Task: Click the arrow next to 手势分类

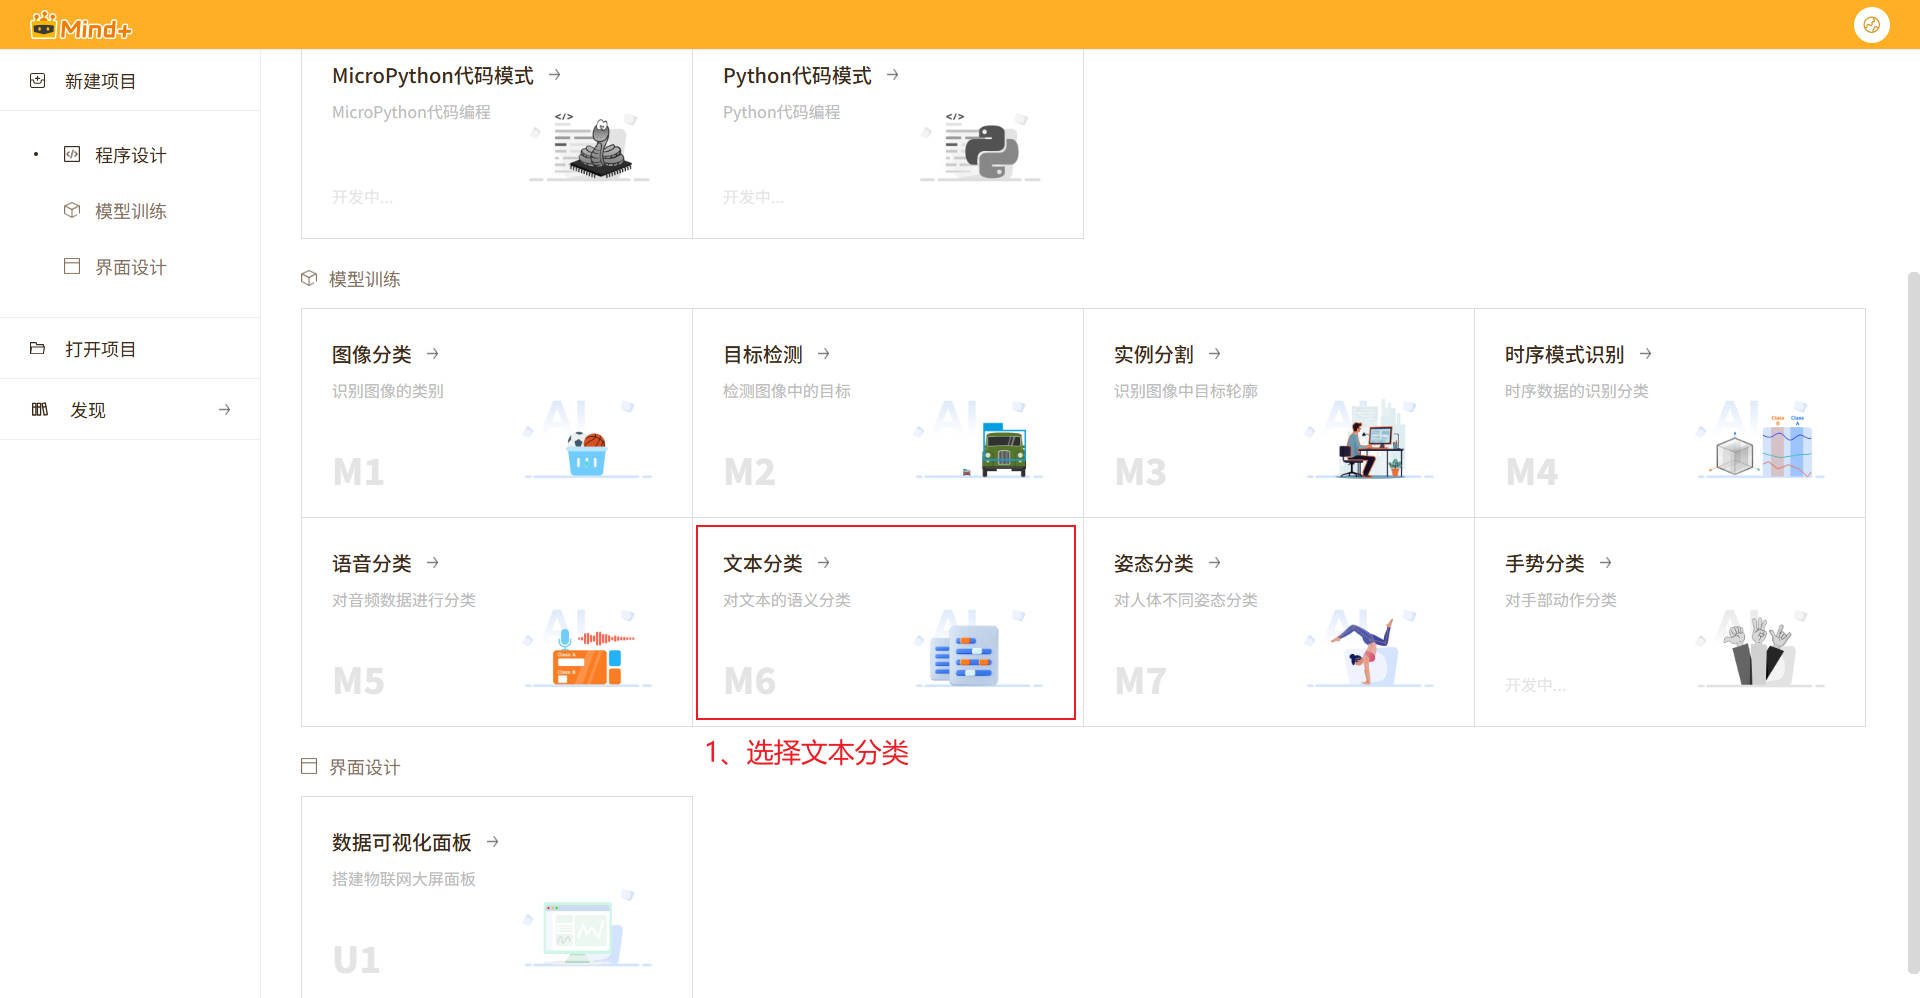Action: [x=1606, y=563]
